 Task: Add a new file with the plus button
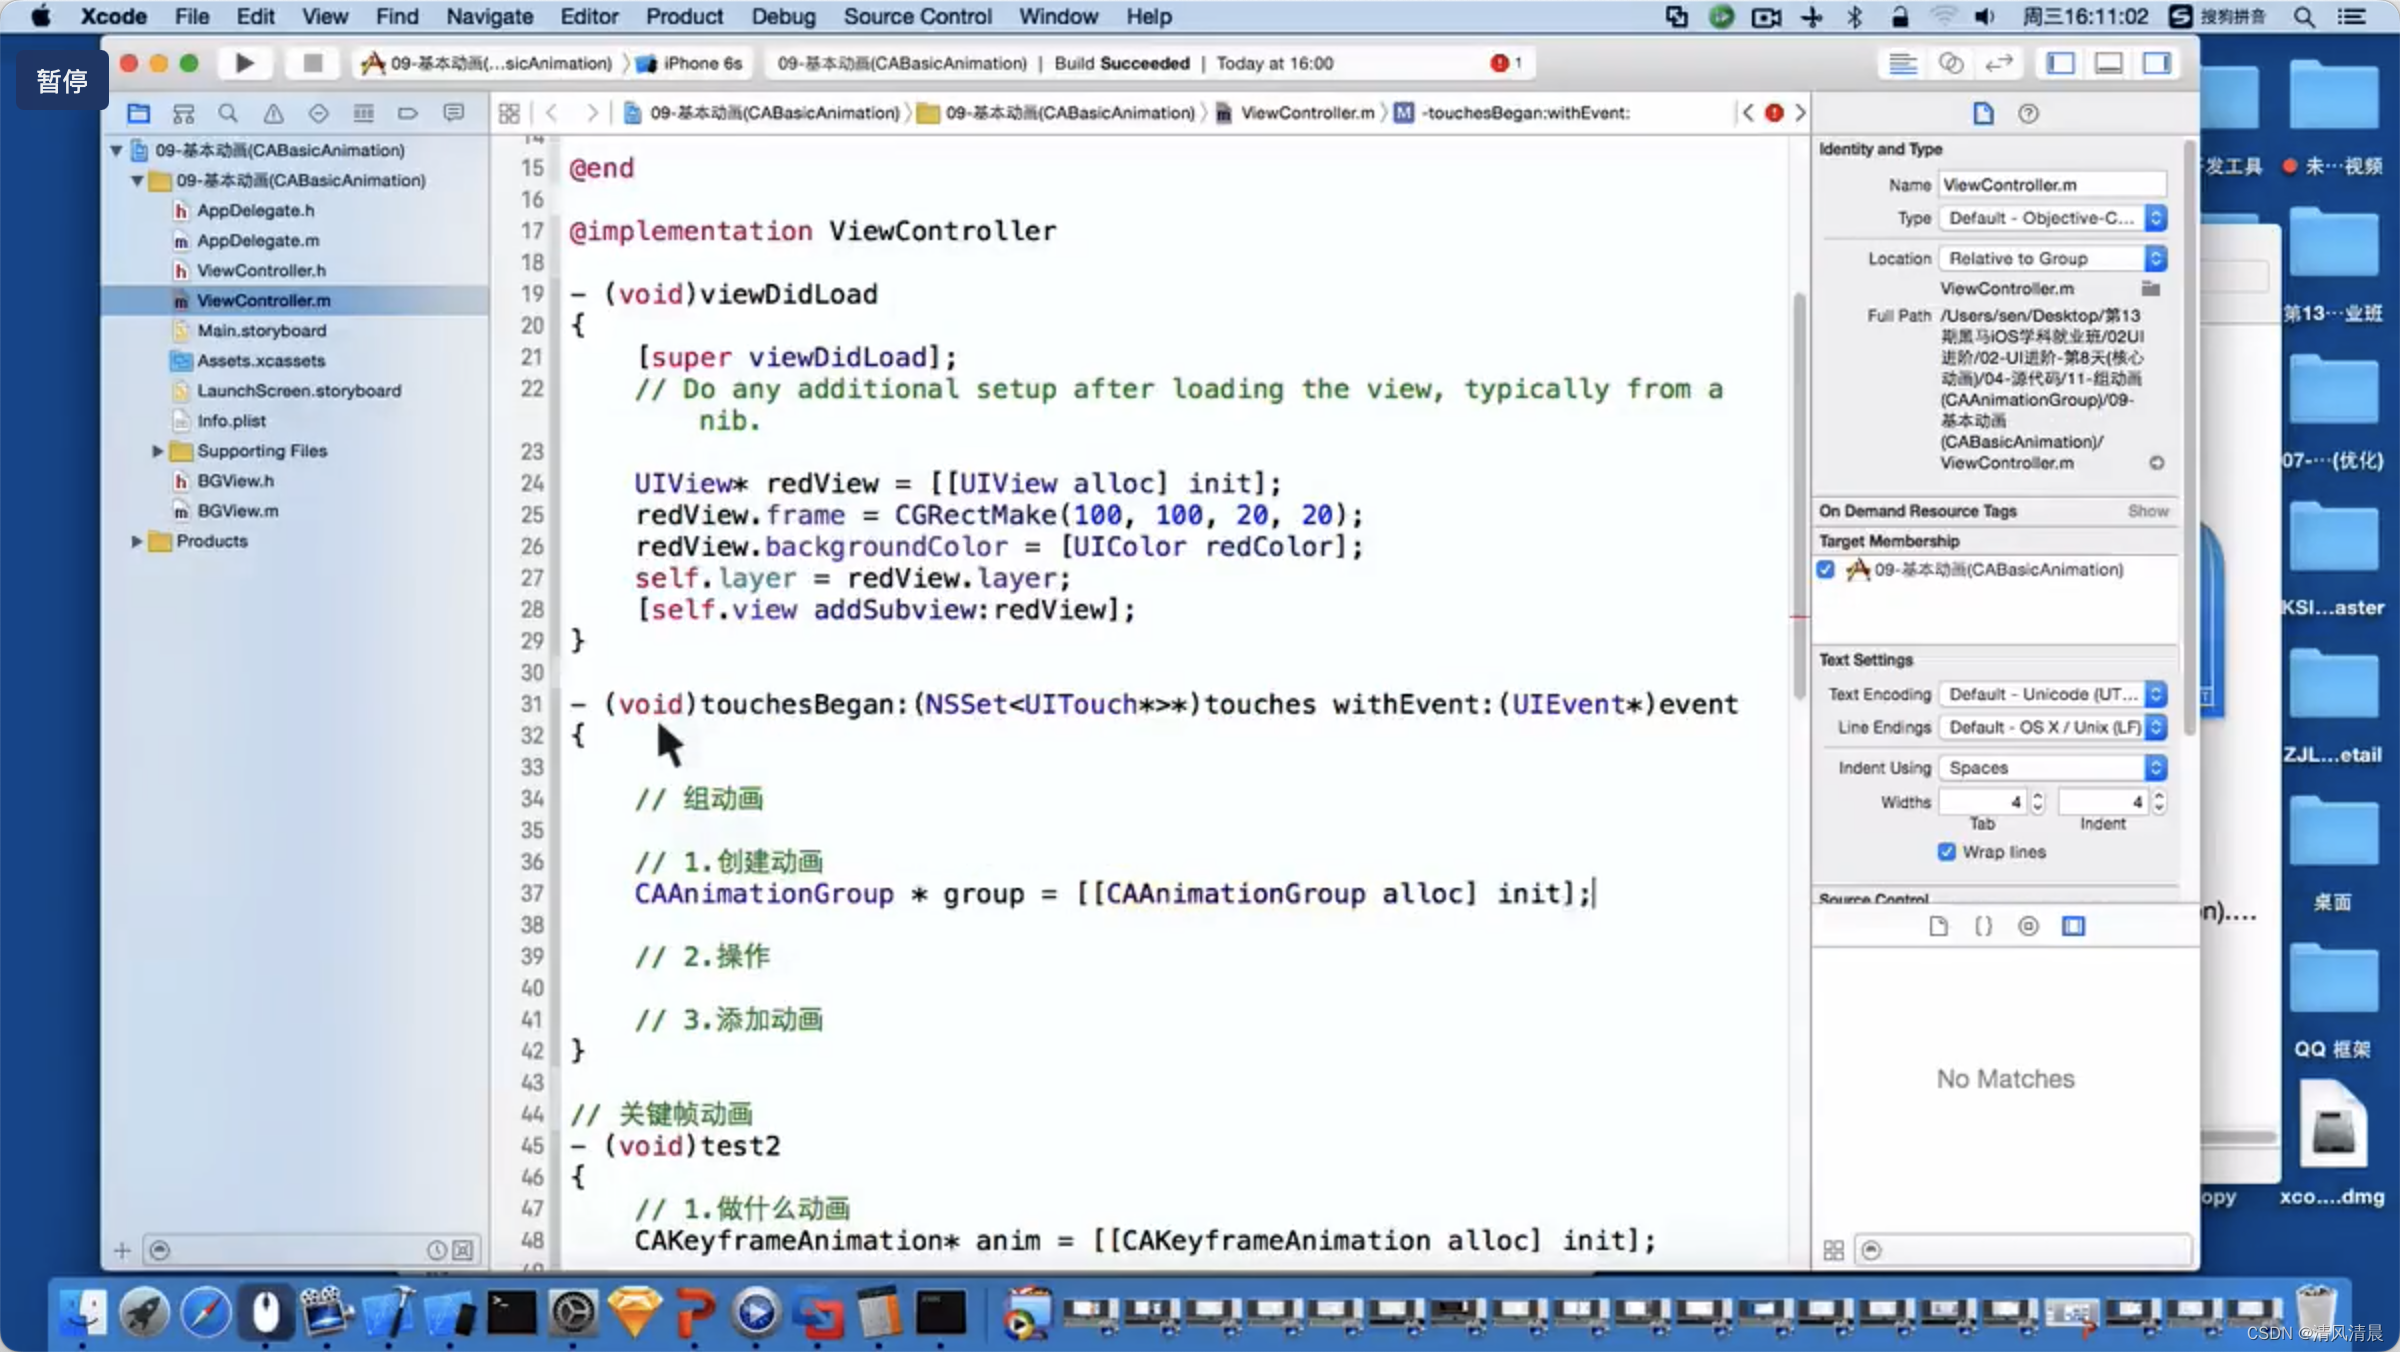pyautogui.click(x=122, y=1250)
